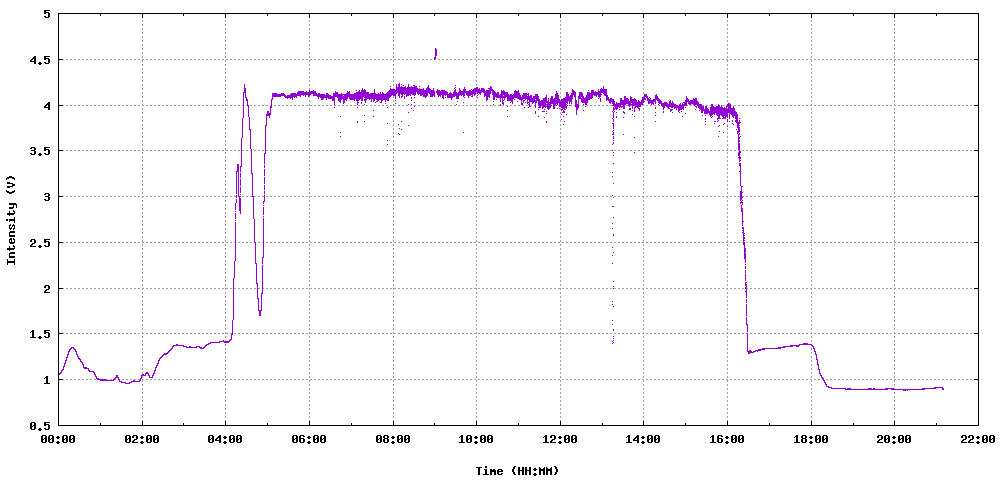Click the '18:00' time axis label
This screenshot has width=1000, height=480.
811,439
